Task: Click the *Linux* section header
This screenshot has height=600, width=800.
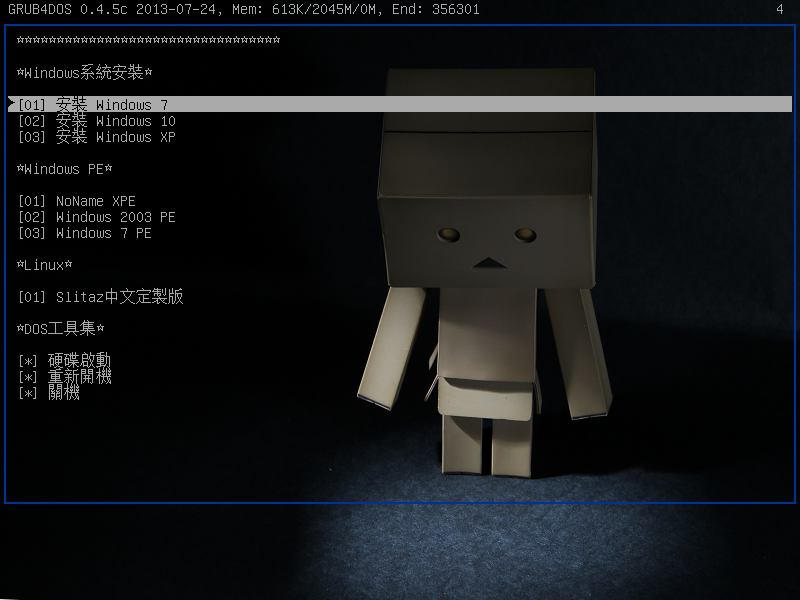Action: click(x=44, y=265)
